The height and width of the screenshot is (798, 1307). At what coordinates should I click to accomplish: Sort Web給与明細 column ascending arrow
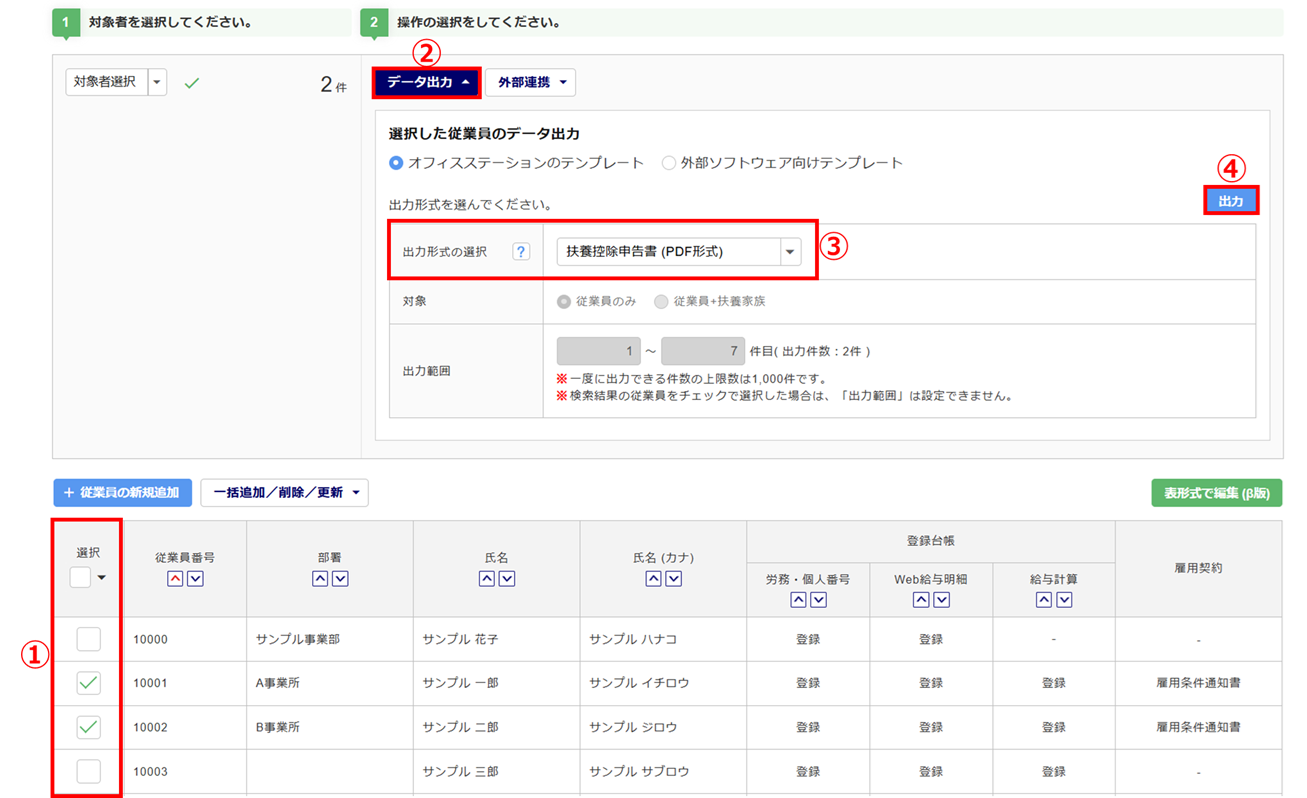click(921, 600)
